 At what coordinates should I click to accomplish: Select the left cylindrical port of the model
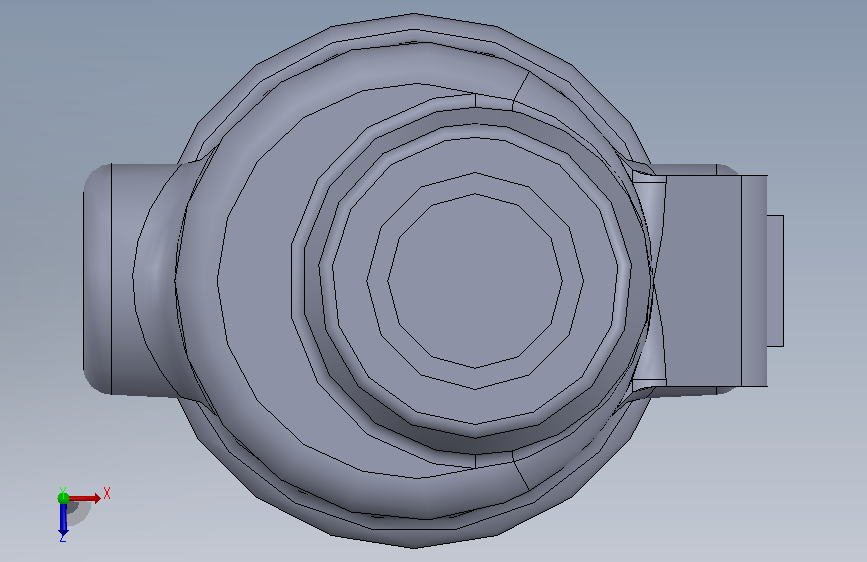point(130,279)
